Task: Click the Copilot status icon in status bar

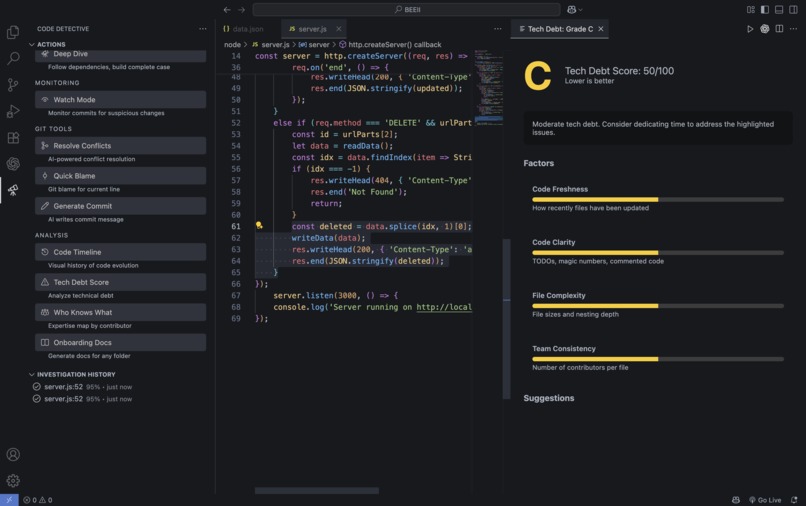Action: coord(736,500)
